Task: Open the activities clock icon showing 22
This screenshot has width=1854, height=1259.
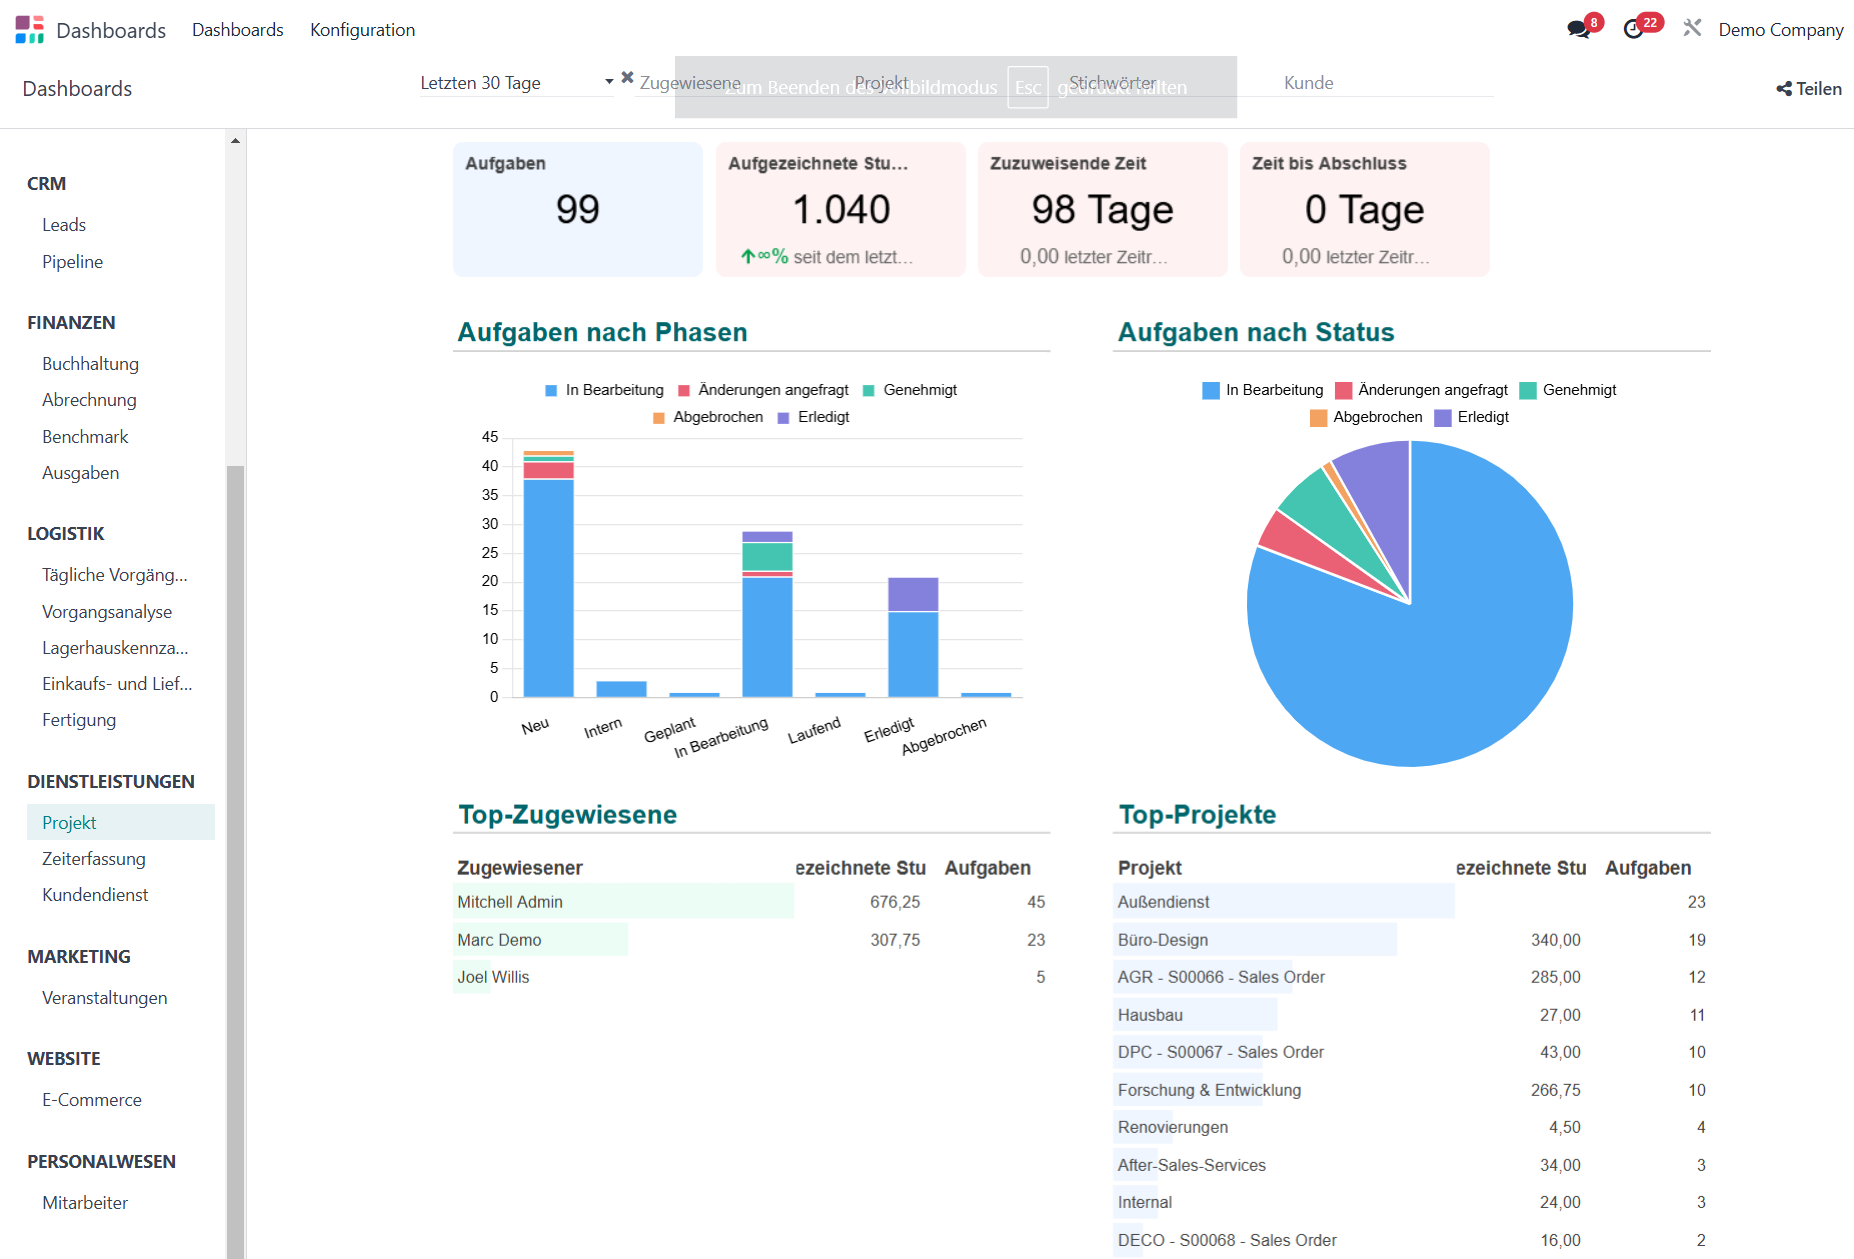Action: tap(1636, 30)
